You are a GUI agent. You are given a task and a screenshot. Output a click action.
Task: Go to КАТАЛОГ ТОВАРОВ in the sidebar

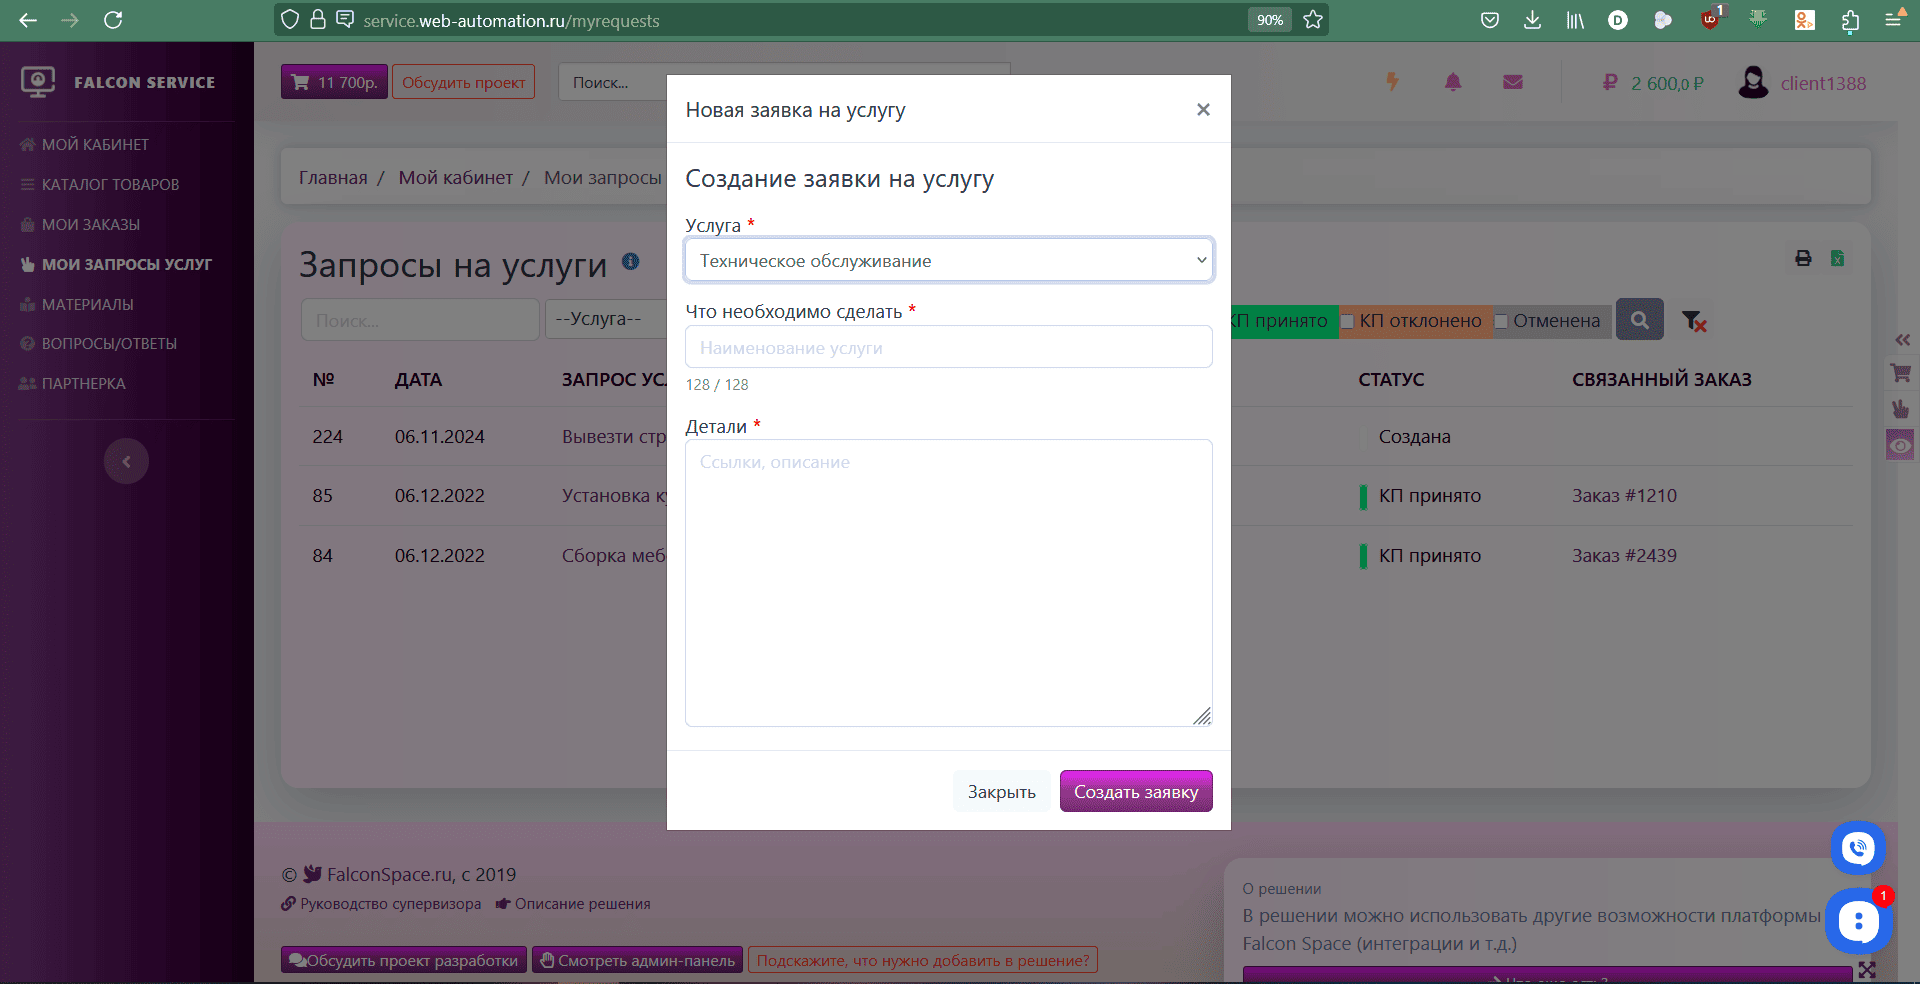[110, 185]
